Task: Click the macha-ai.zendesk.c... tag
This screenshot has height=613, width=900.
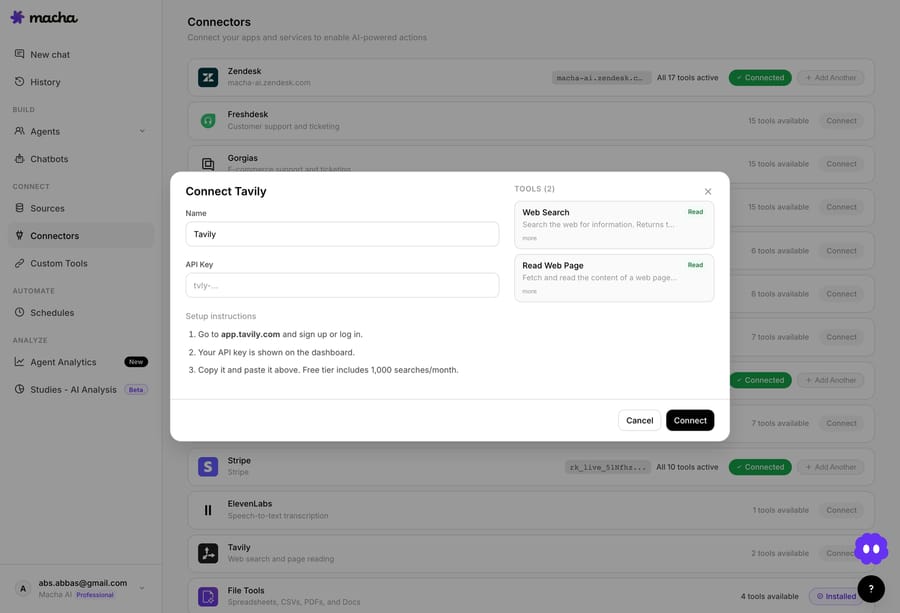Action: pos(602,77)
